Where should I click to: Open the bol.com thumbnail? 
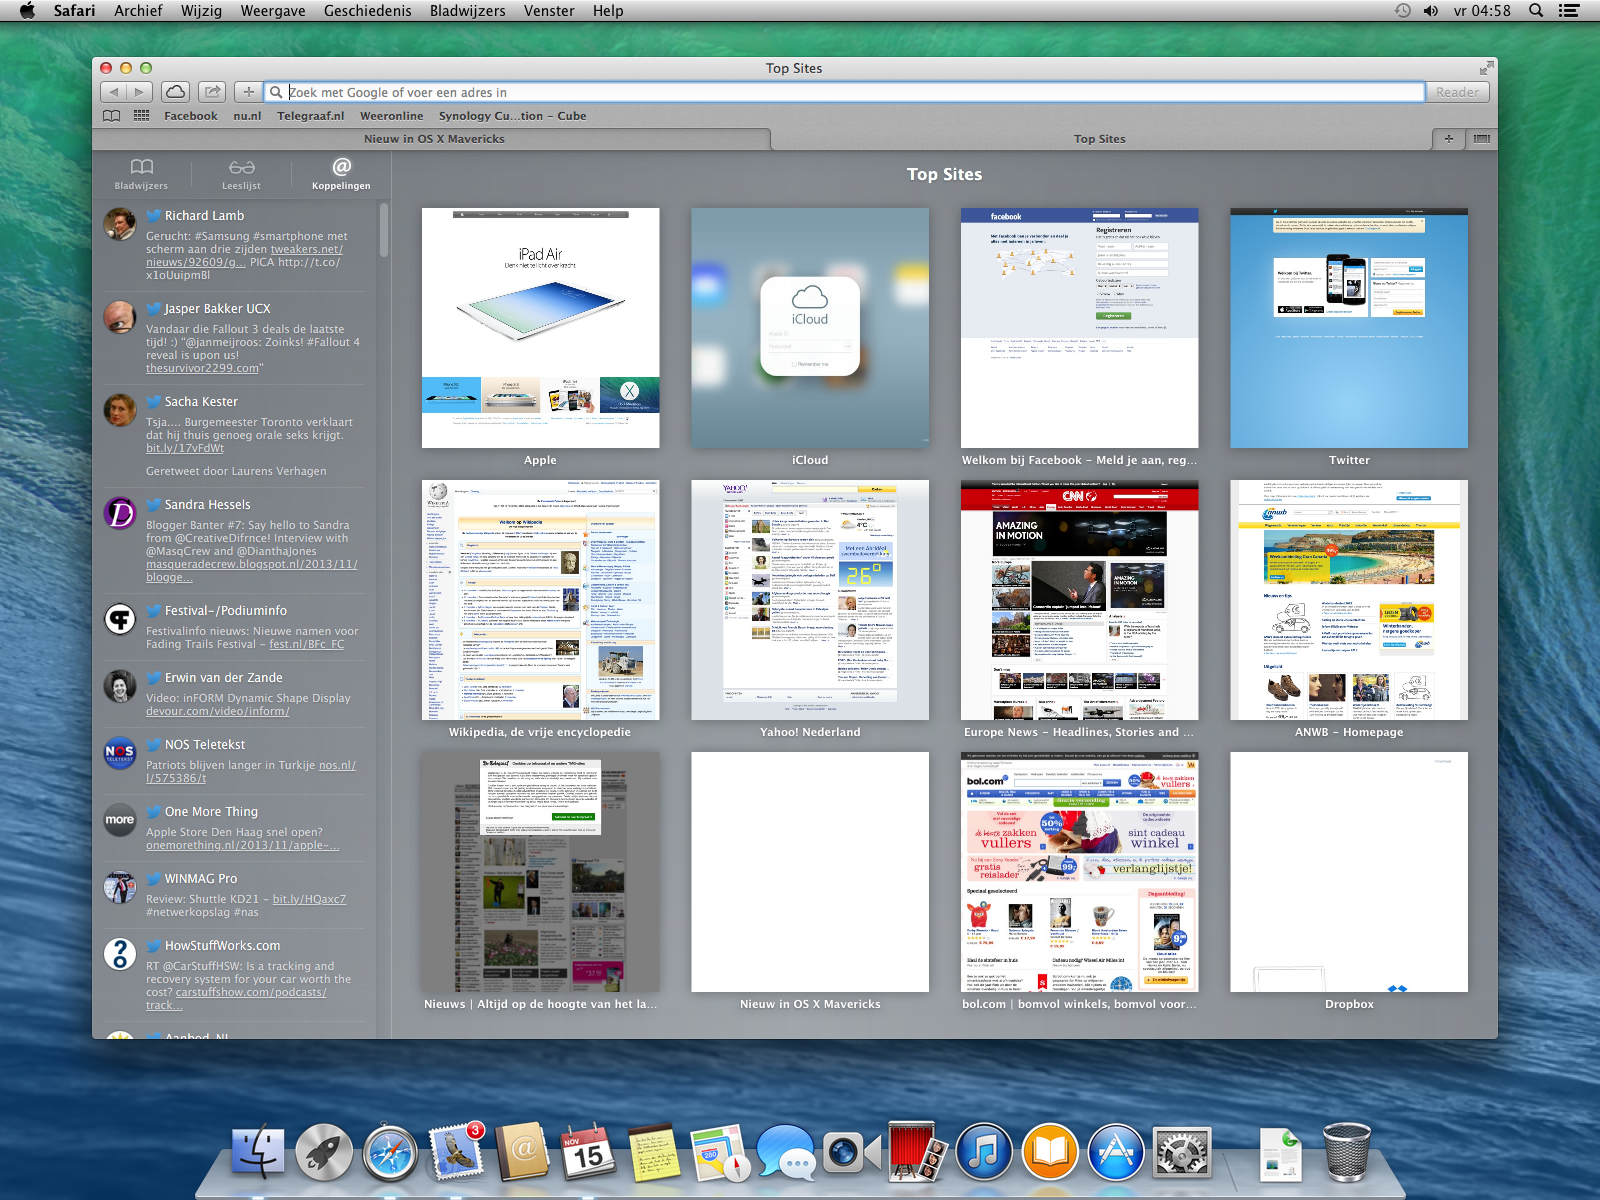pyautogui.click(x=1079, y=872)
